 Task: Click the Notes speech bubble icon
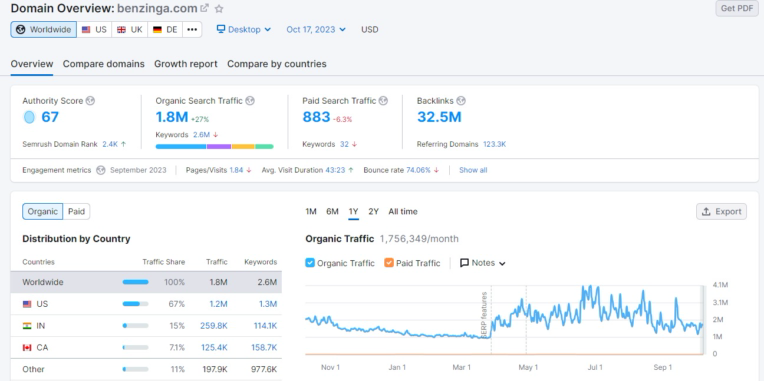(464, 263)
